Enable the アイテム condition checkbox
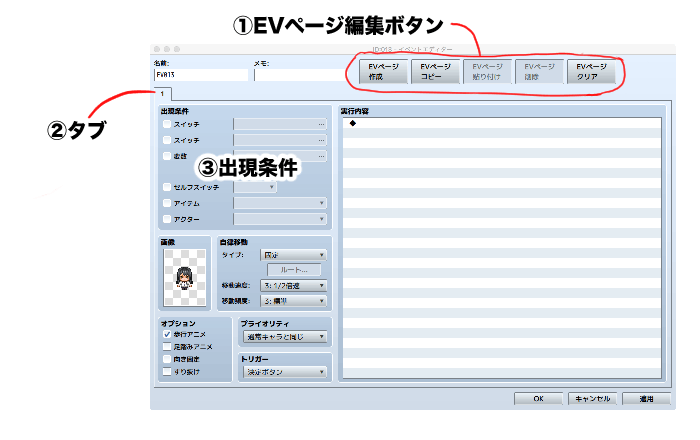This screenshot has height=440, width=700. [x=167, y=203]
